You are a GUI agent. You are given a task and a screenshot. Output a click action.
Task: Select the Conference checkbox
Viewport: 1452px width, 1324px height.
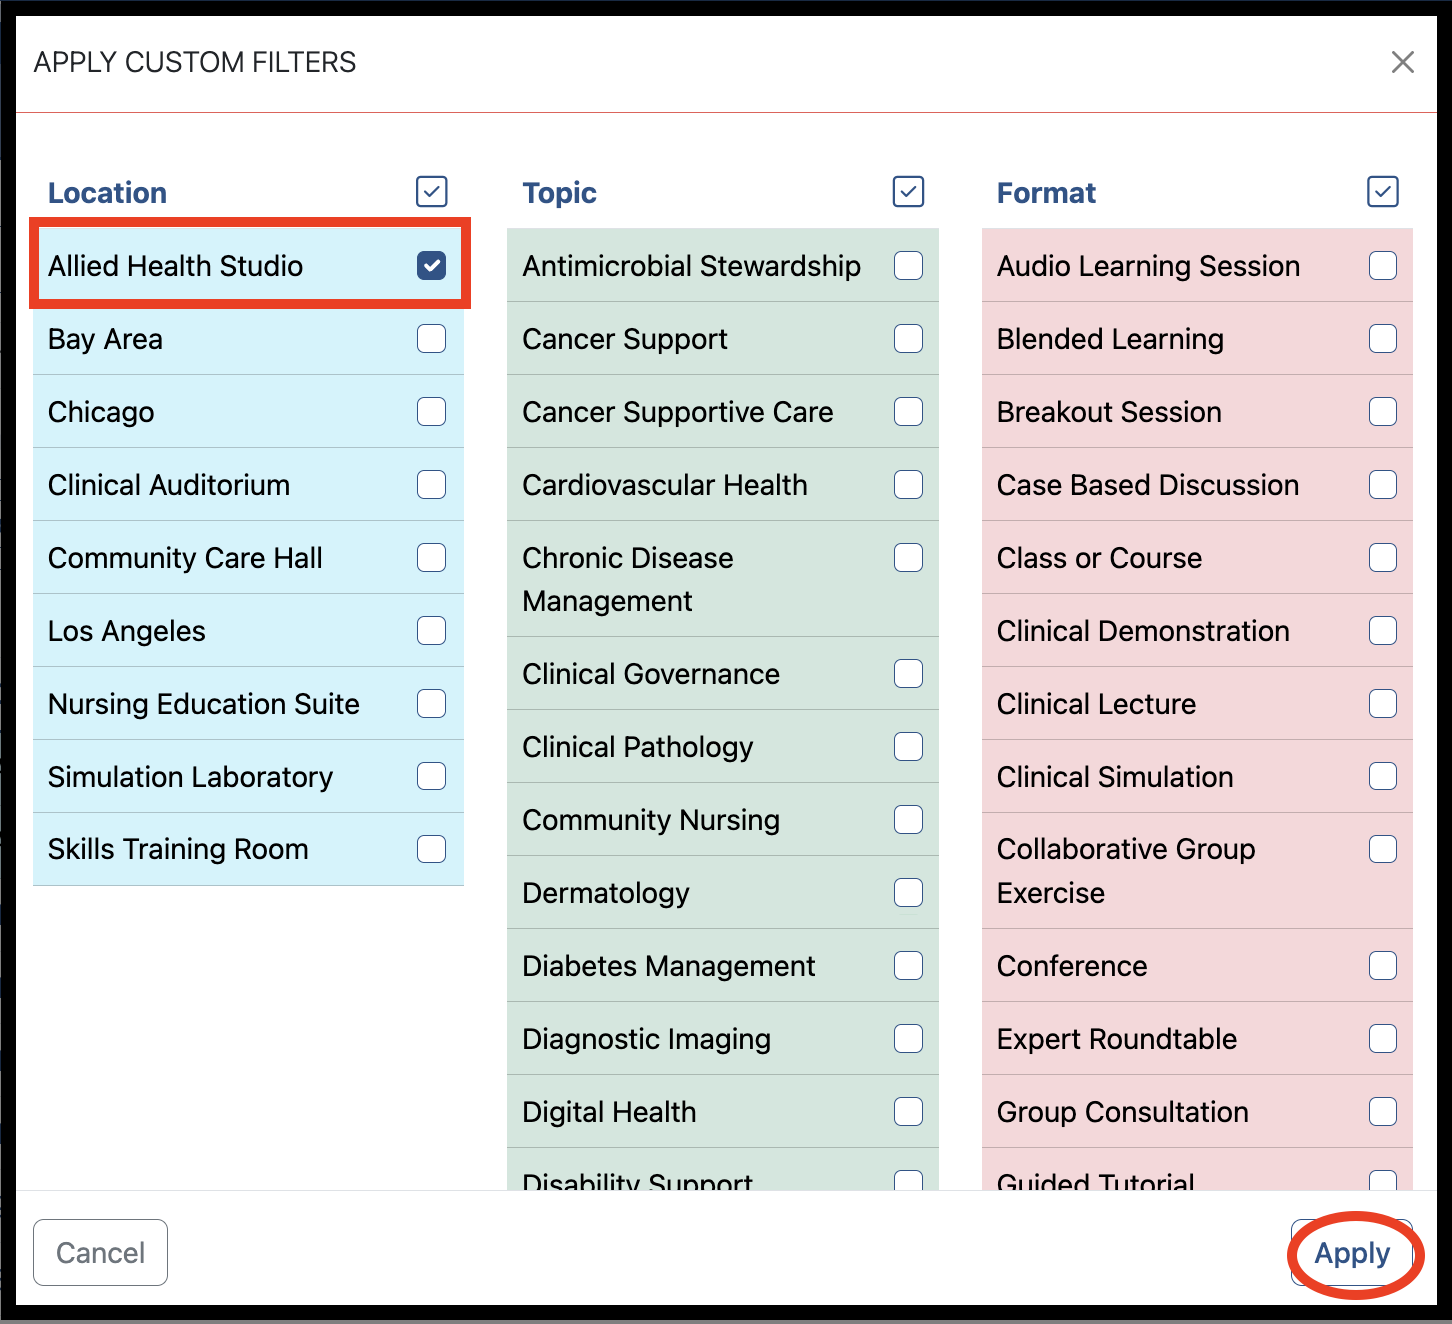click(x=1383, y=966)
